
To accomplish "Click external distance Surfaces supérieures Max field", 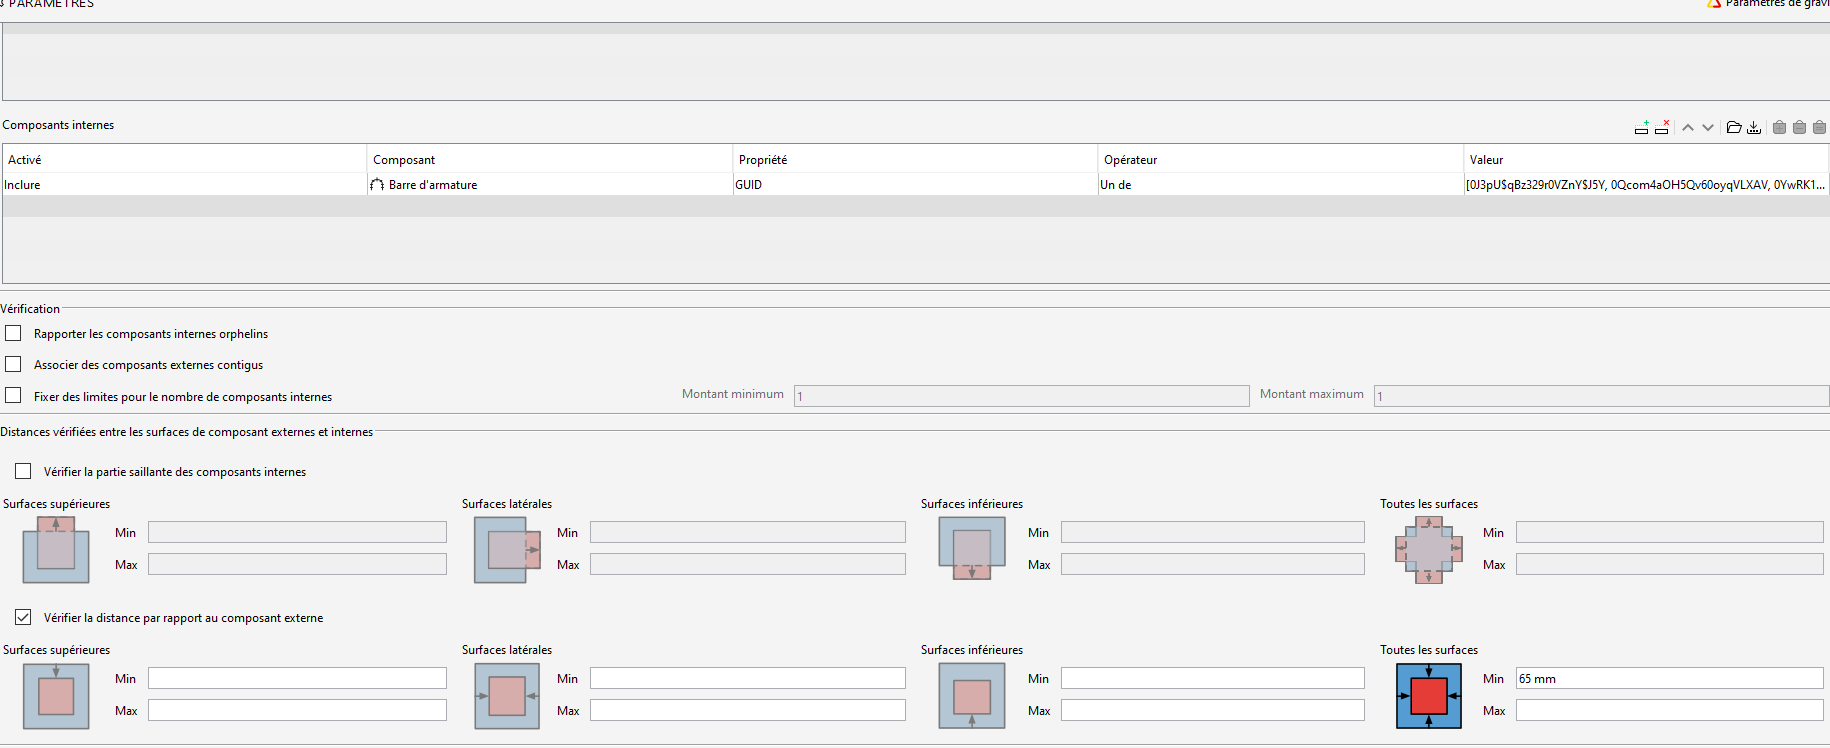I will tap(297, 710).
